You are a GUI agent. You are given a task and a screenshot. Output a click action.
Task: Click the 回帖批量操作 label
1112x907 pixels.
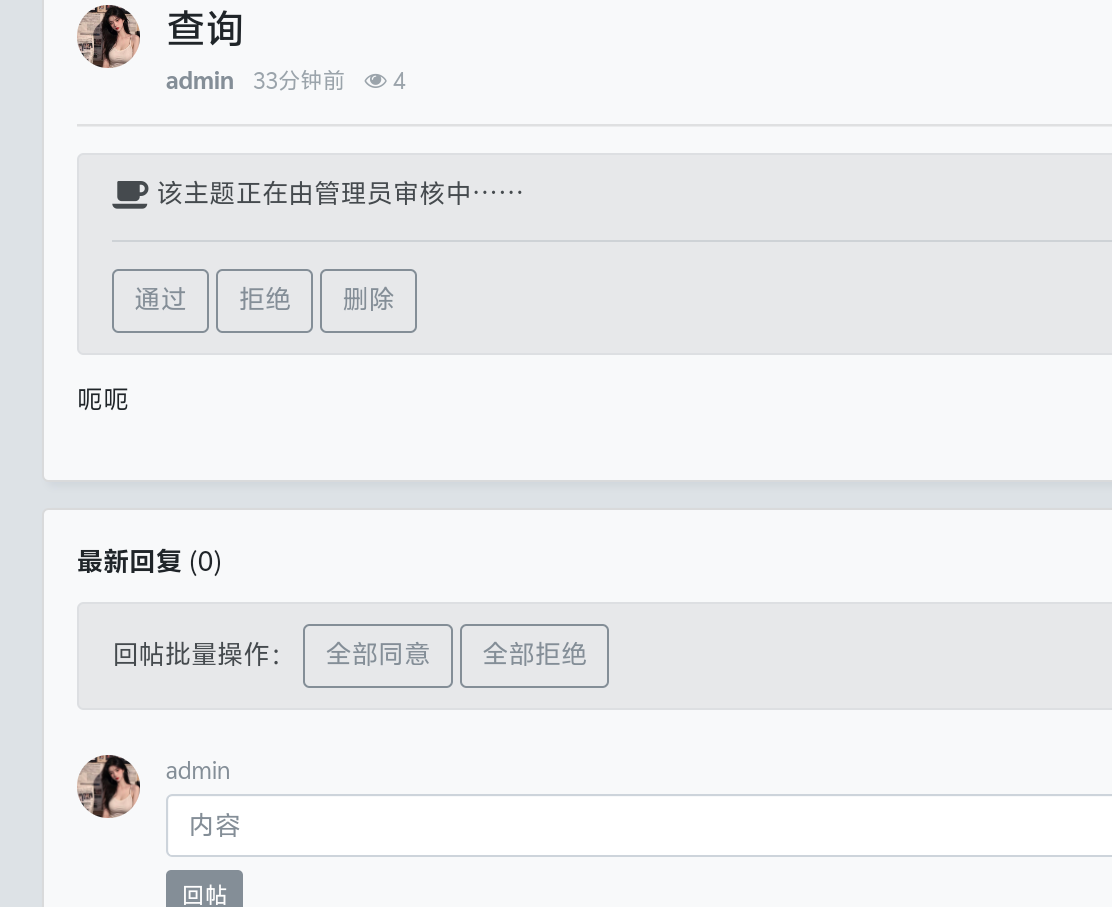(x=197, y=655)
